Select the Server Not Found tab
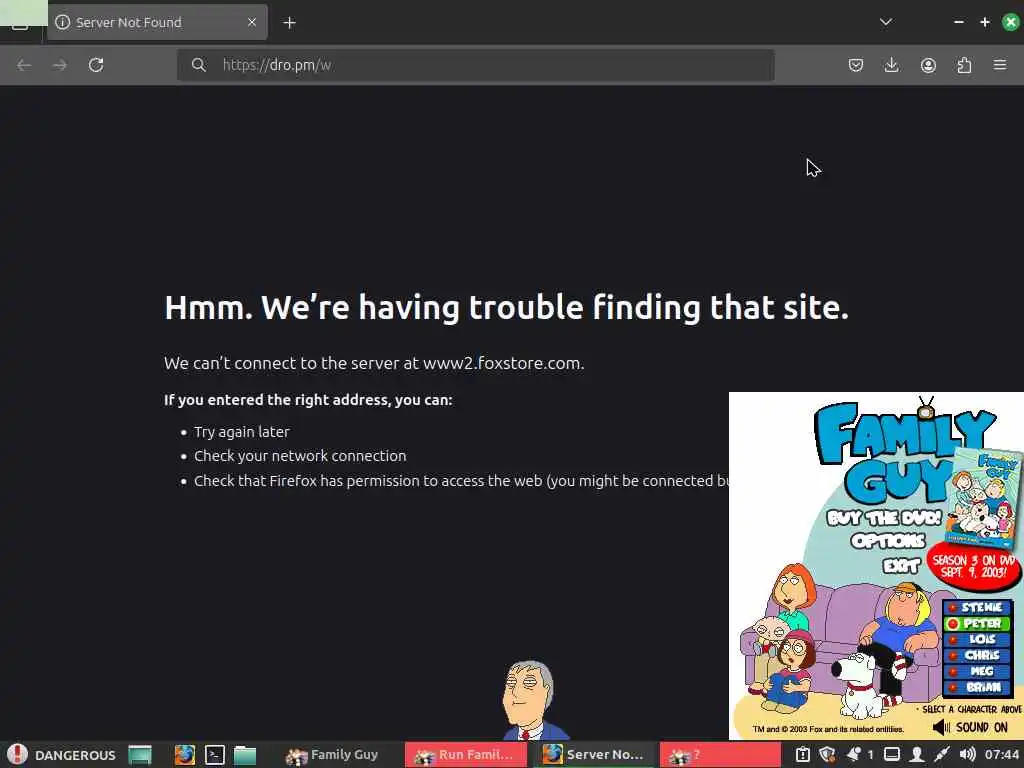The image size is (1024, 768). pyautogui.click(x=157, y=22)
